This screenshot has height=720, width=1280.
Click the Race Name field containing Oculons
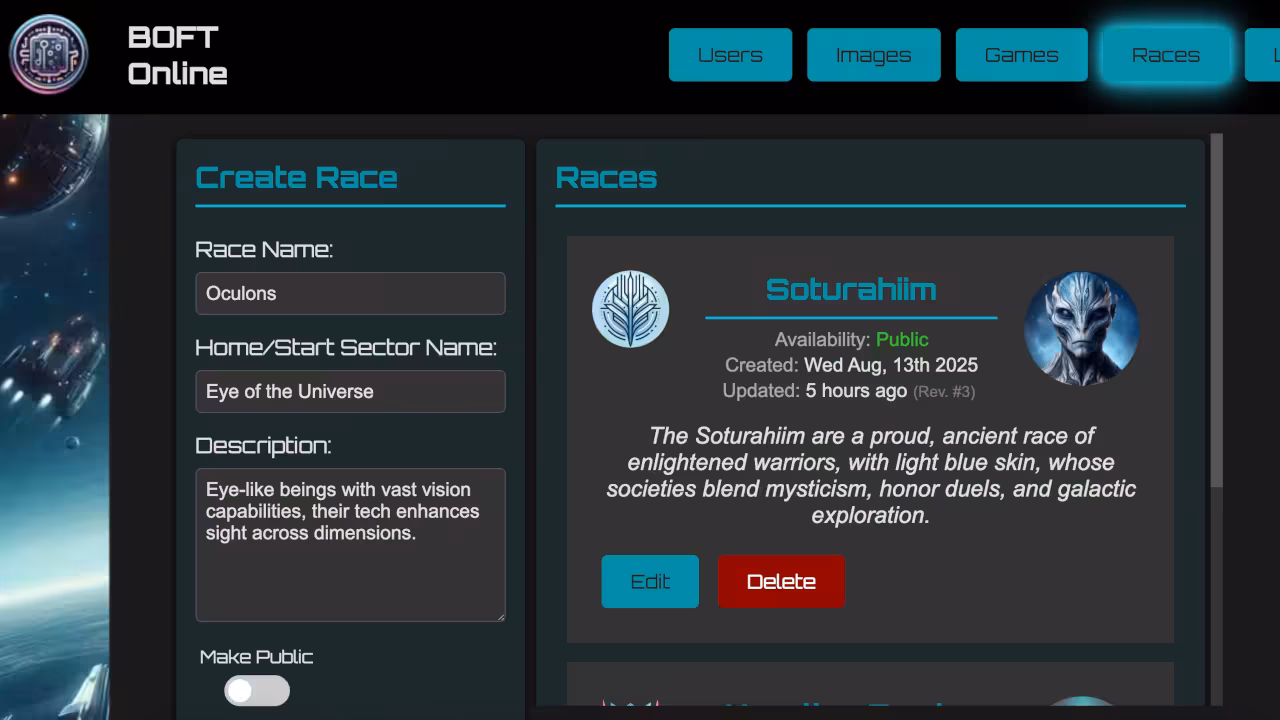click(350, 293)
